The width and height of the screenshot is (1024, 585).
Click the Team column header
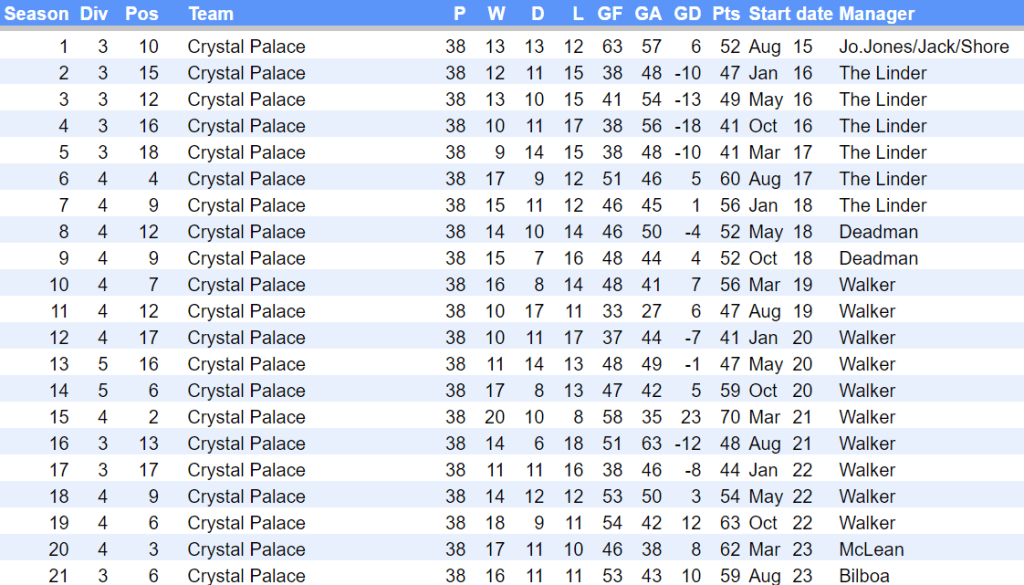210,14
